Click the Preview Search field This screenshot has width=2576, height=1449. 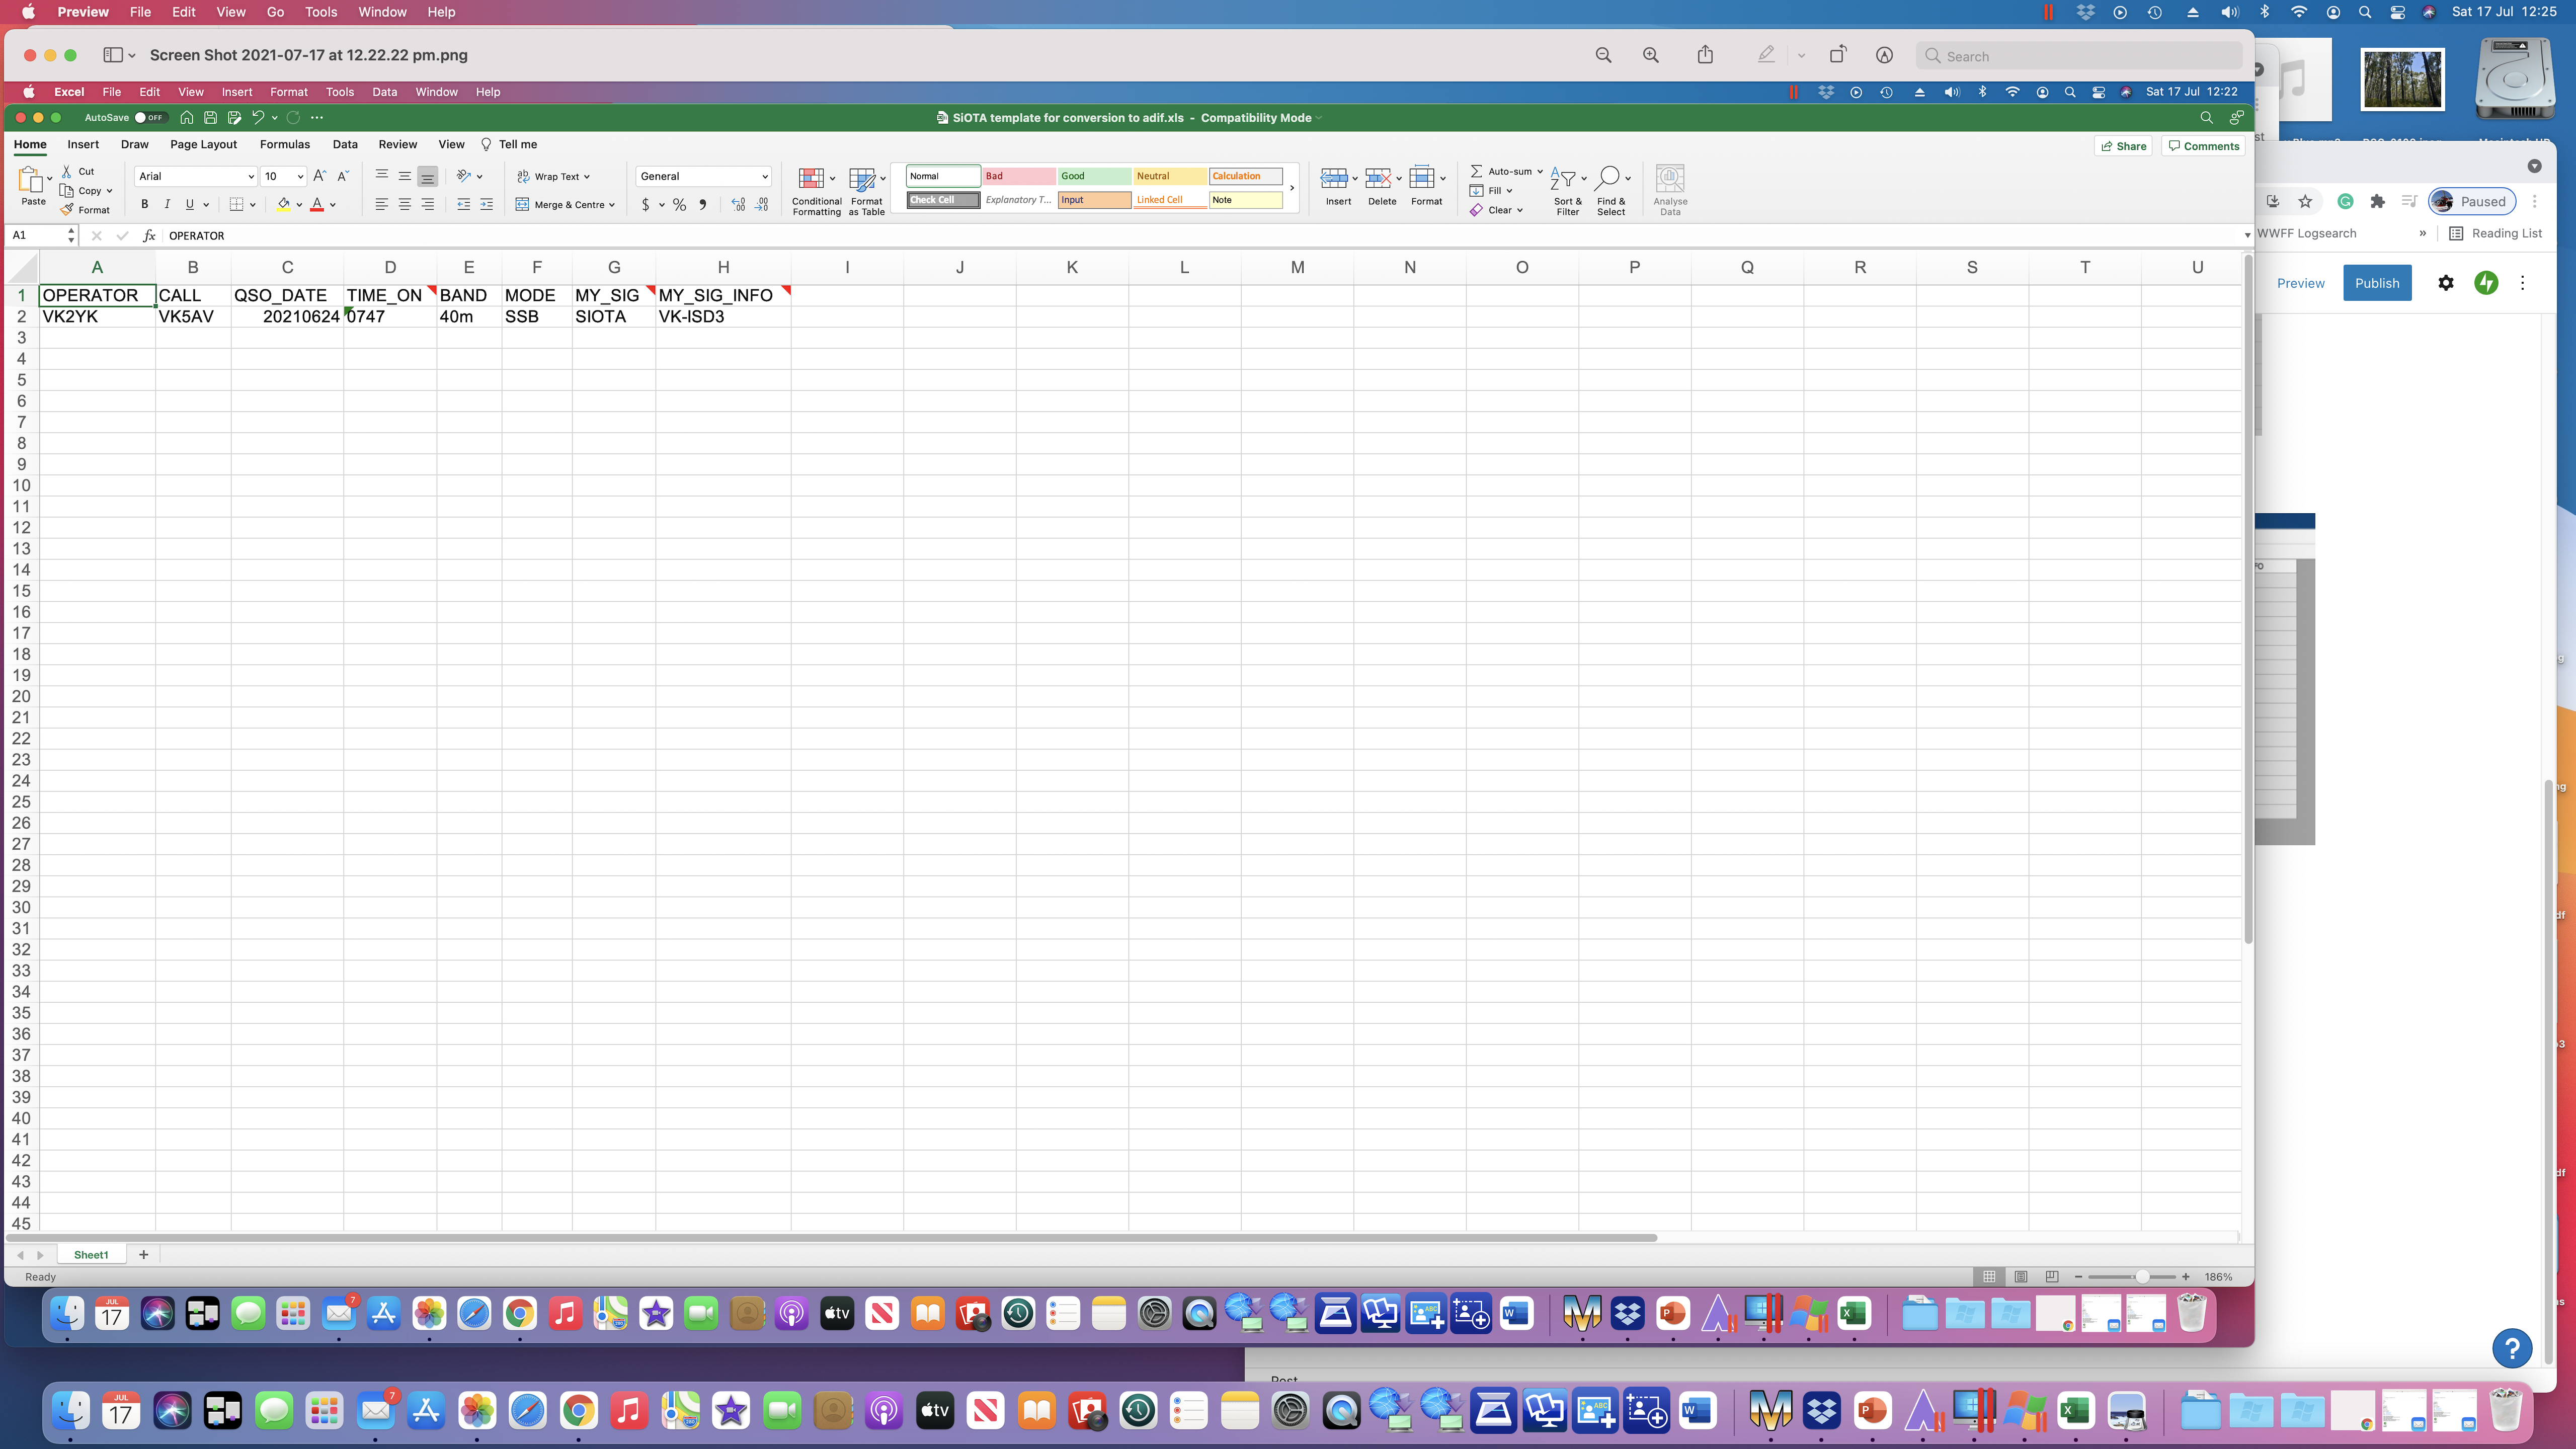pyautogui.click(x=2080, y=56)
